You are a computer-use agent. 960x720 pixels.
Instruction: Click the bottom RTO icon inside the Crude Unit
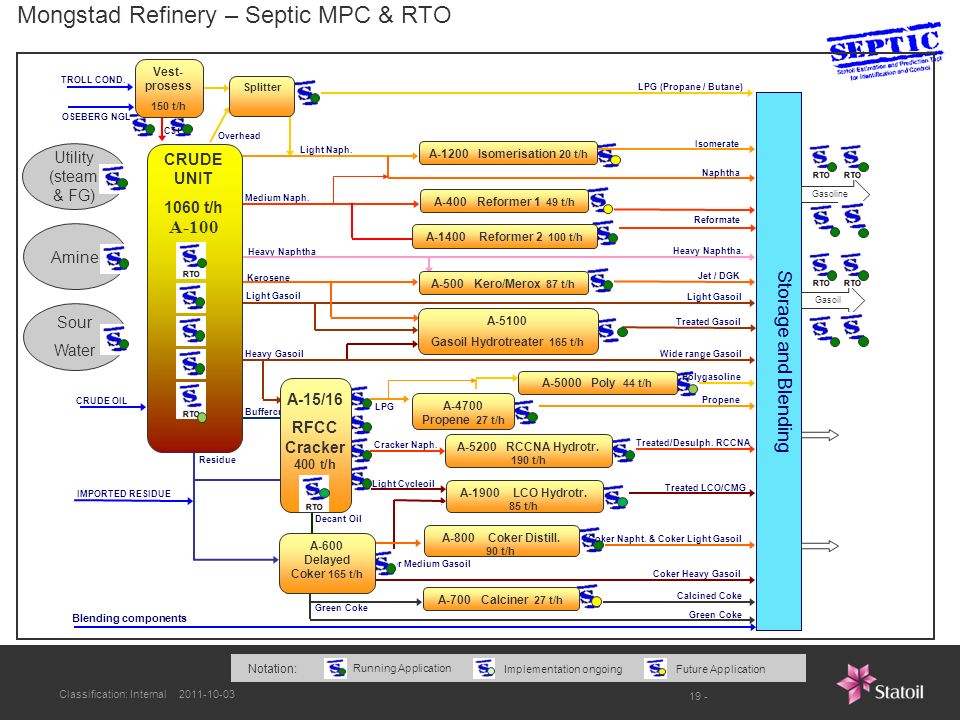tap(191, 401)
